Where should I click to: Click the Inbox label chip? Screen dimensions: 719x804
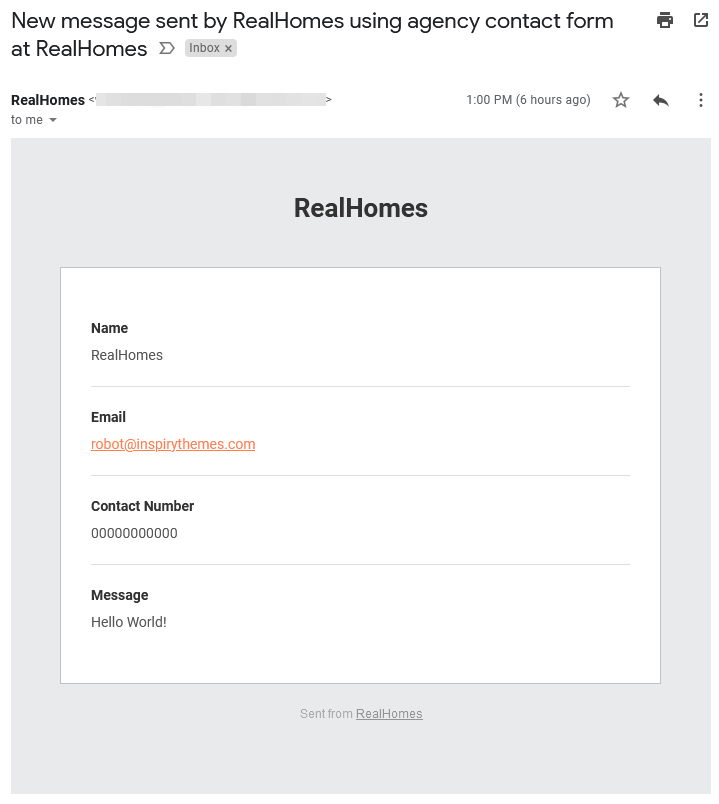(x=205, y=48)
